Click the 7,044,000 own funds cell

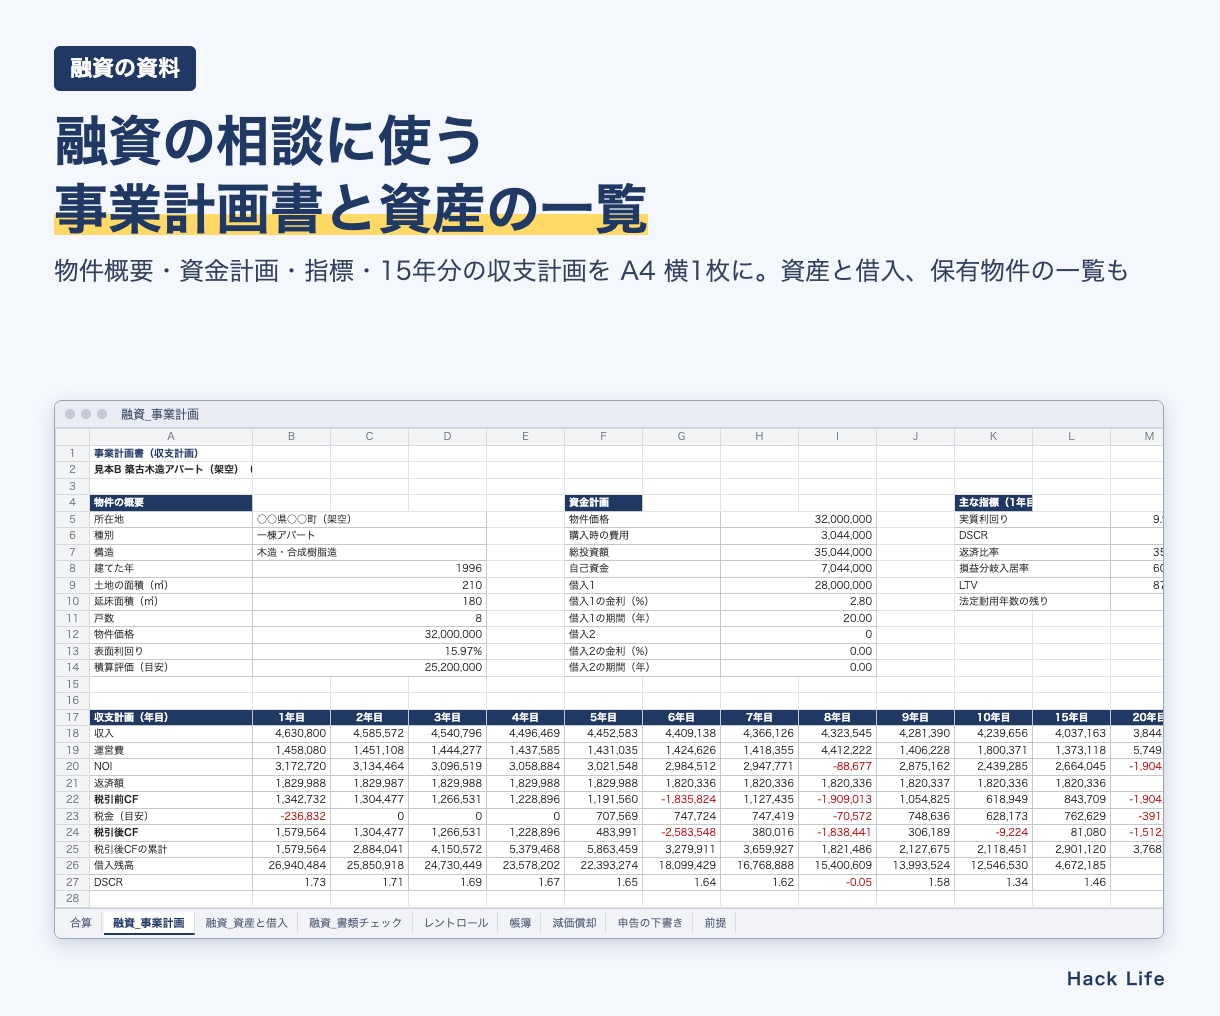point(798,568)
